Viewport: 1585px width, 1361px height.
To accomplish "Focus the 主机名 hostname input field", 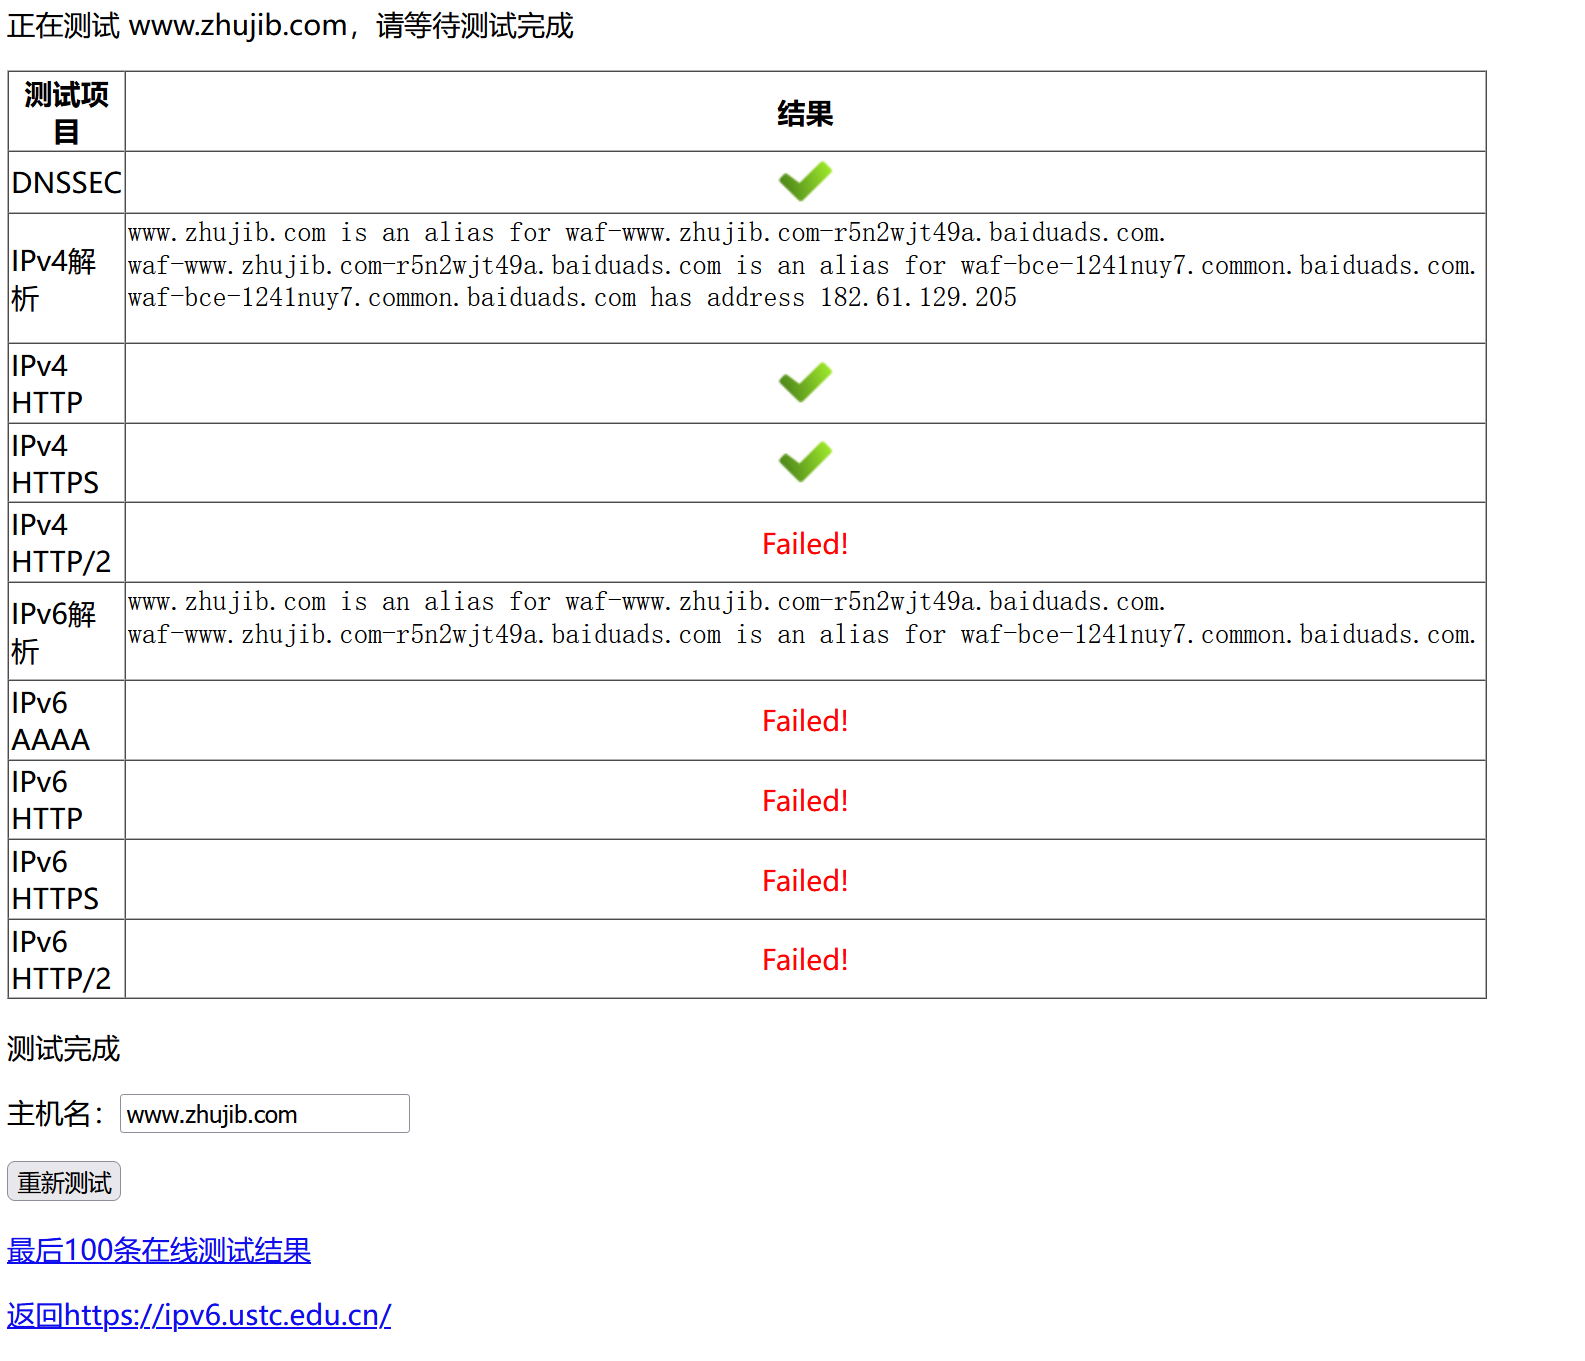I will [x=265, y=1113].
